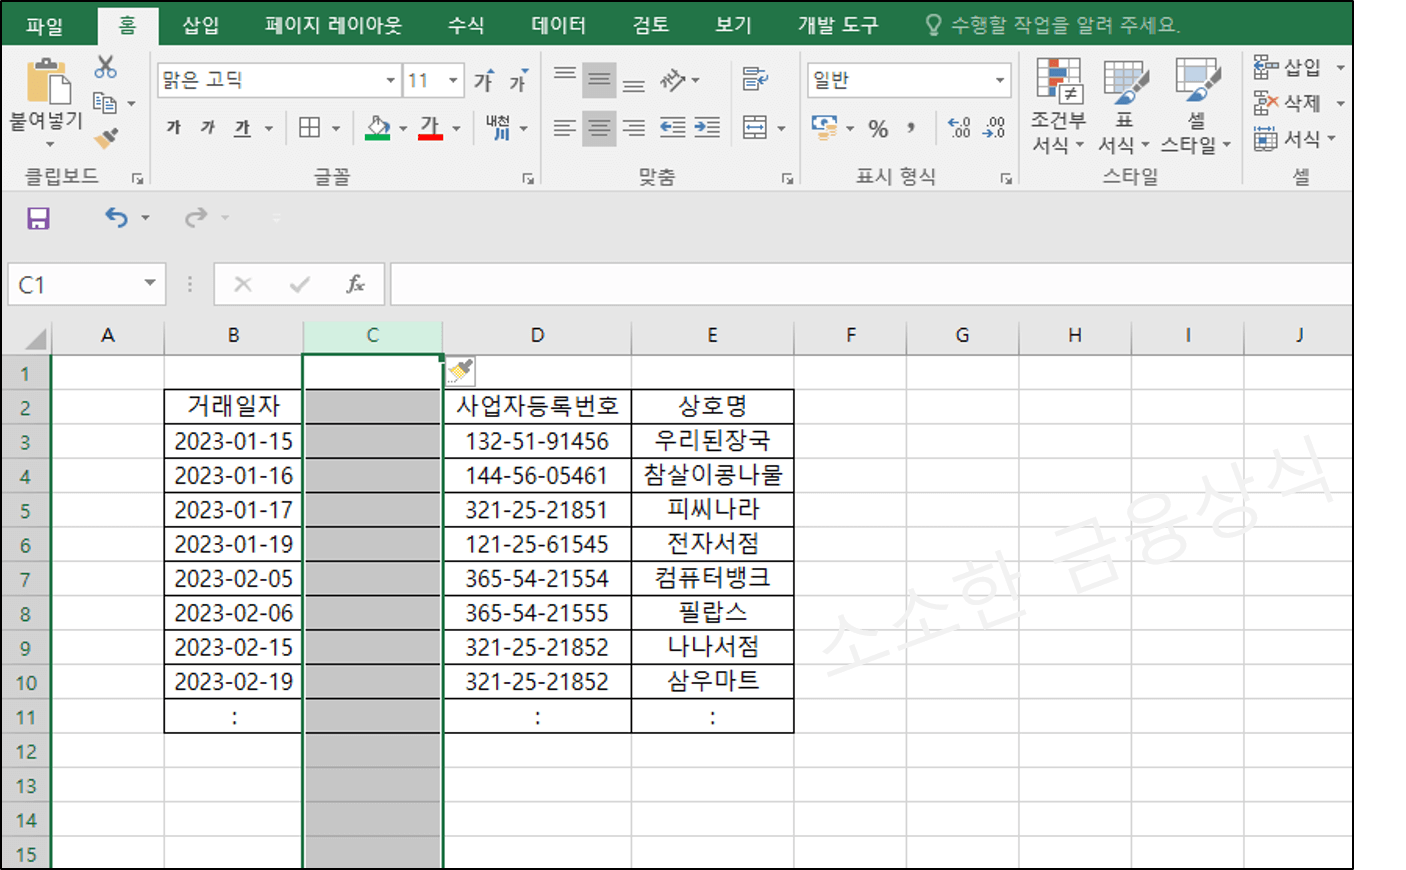Toggle center alignment for the selected column
1406x870 pixels.
click(599, 128)
